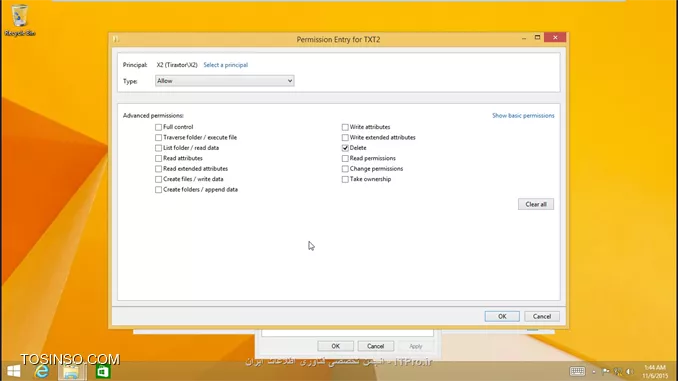The width and height of the screenshot is (678, 381).
Task: Launch Internet Explorer from taskbar
Action: point(42,371)
